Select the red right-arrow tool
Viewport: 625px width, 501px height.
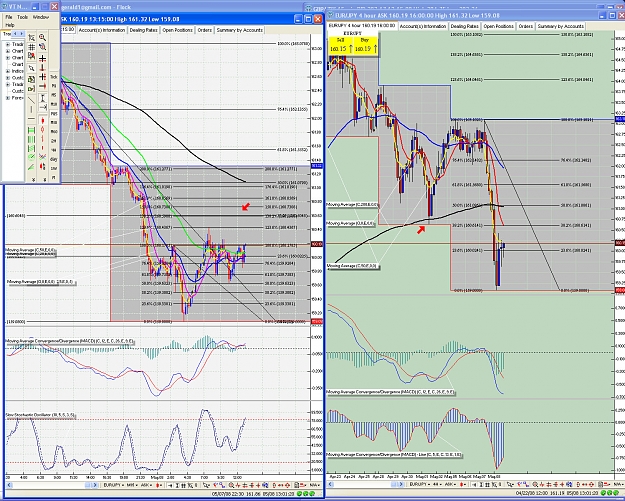(43, 86)
